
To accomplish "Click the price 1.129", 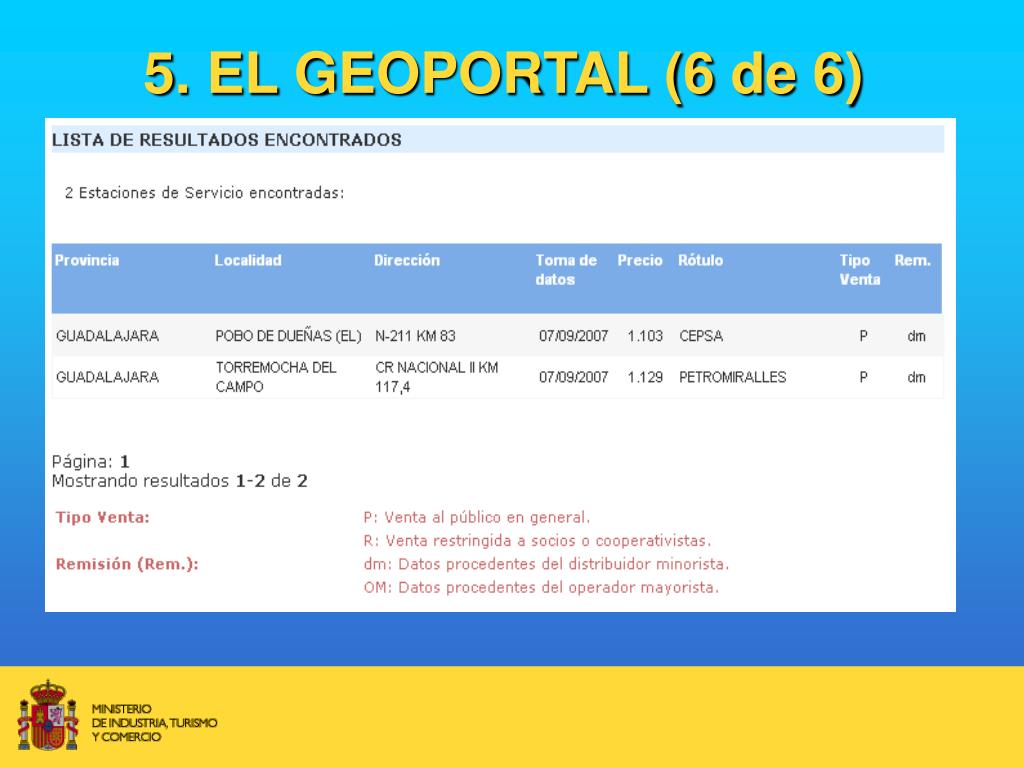I will click(645, 377).
